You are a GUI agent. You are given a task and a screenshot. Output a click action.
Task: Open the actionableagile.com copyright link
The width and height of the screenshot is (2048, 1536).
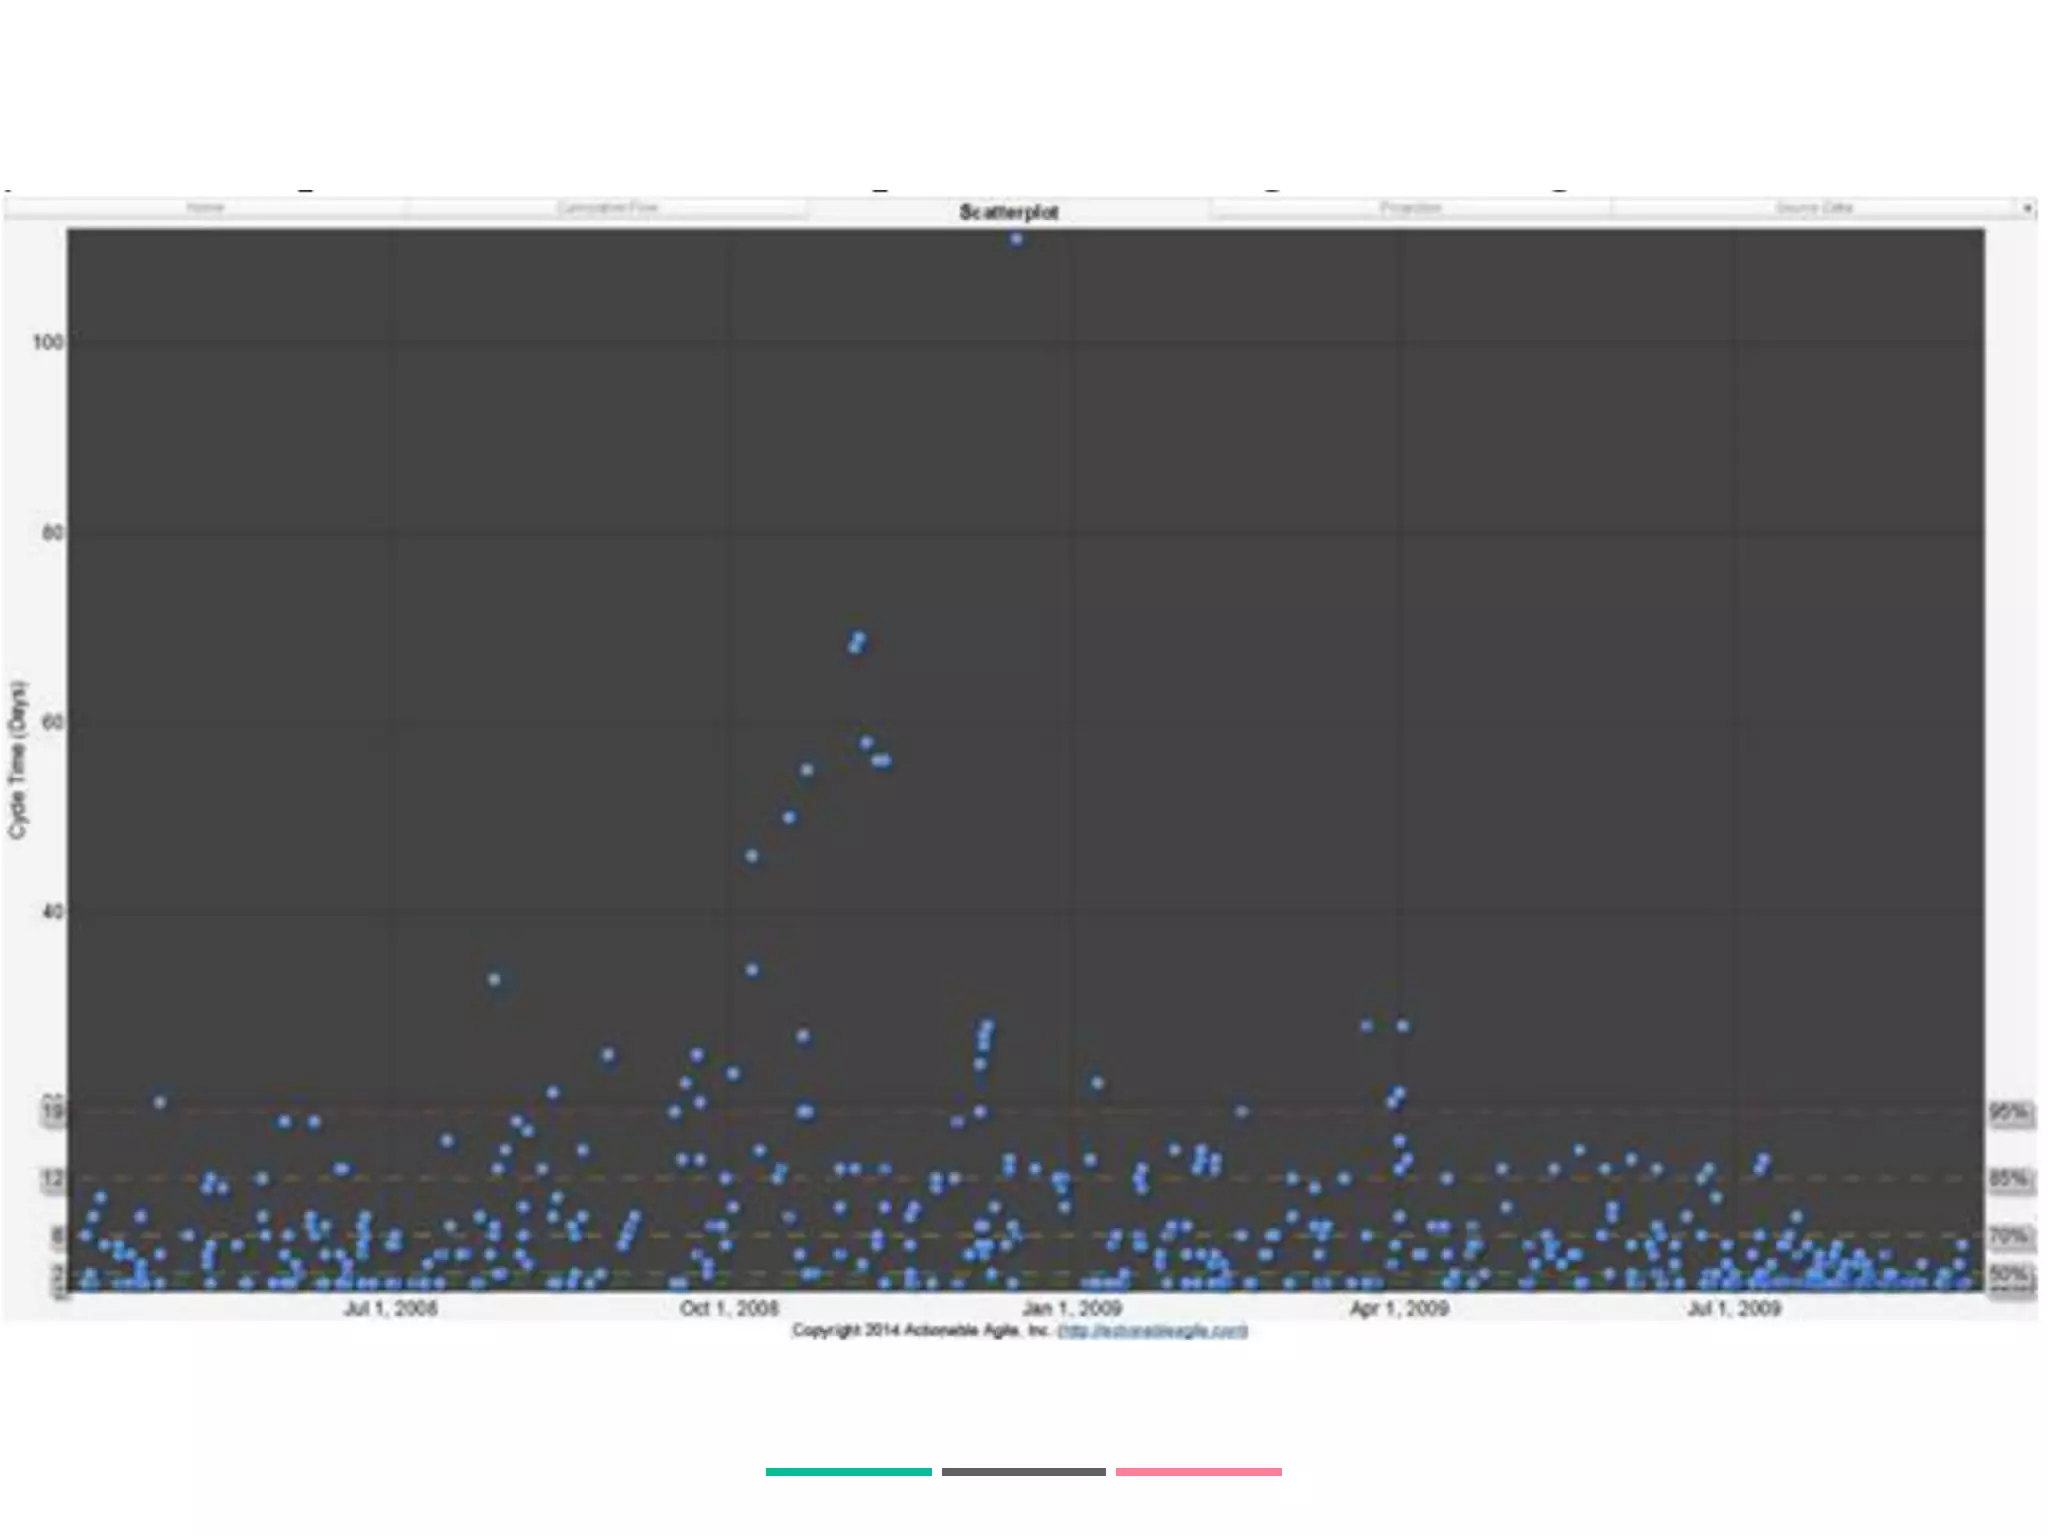pos(1152,1331)
